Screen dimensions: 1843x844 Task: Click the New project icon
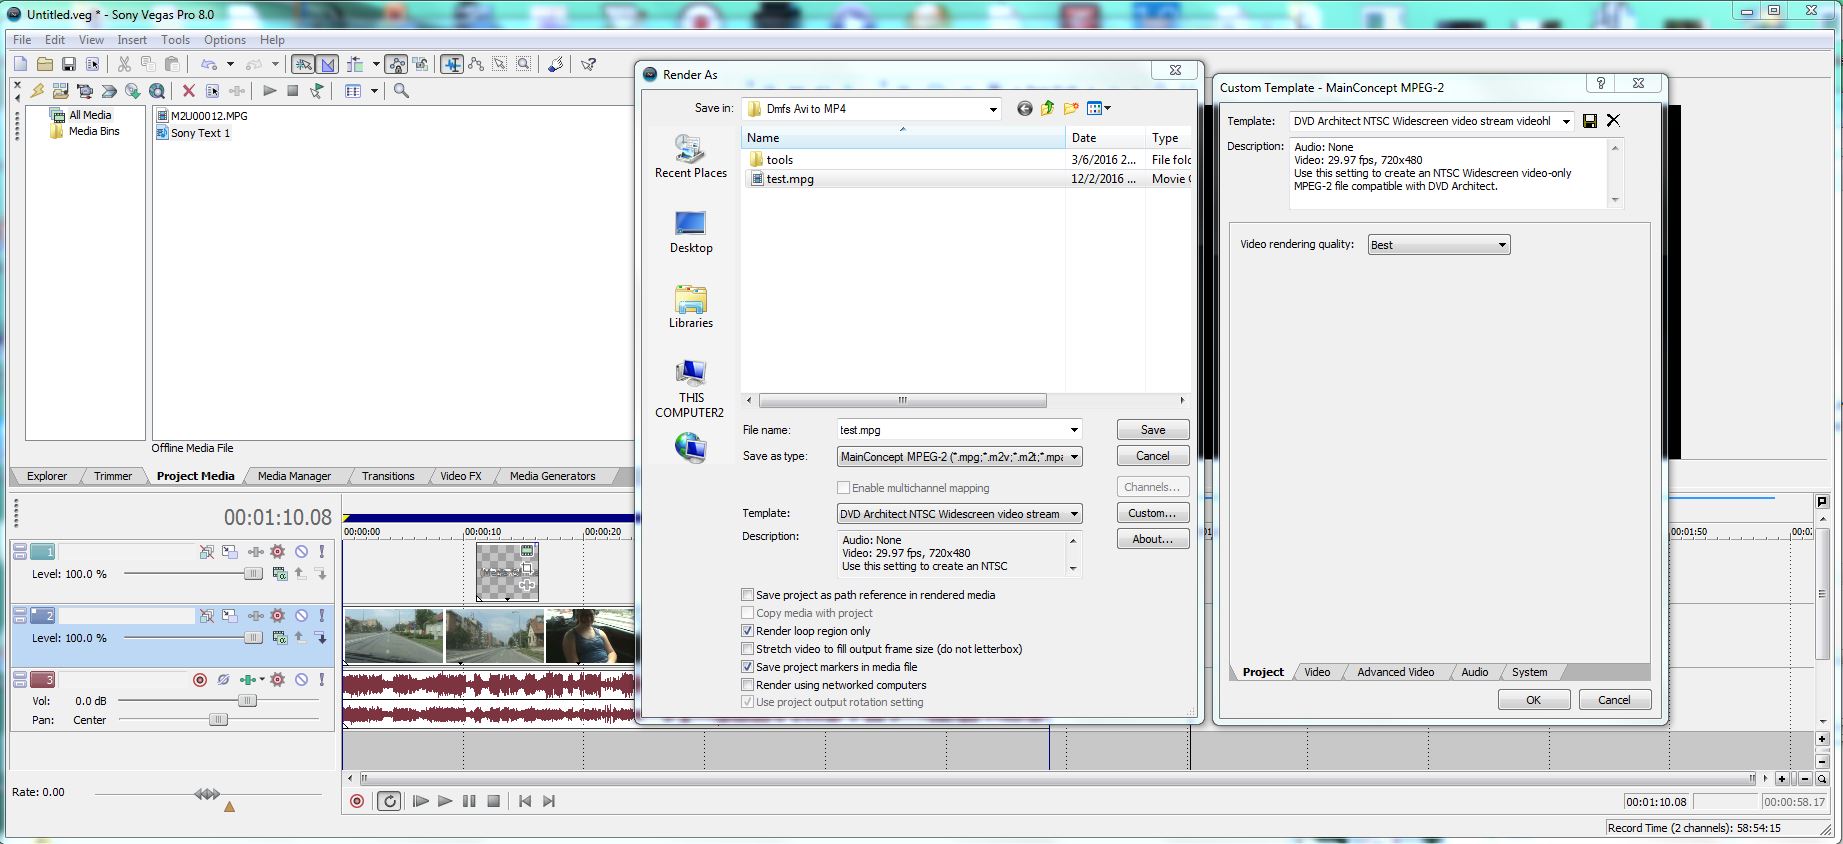tap(21, 64)
